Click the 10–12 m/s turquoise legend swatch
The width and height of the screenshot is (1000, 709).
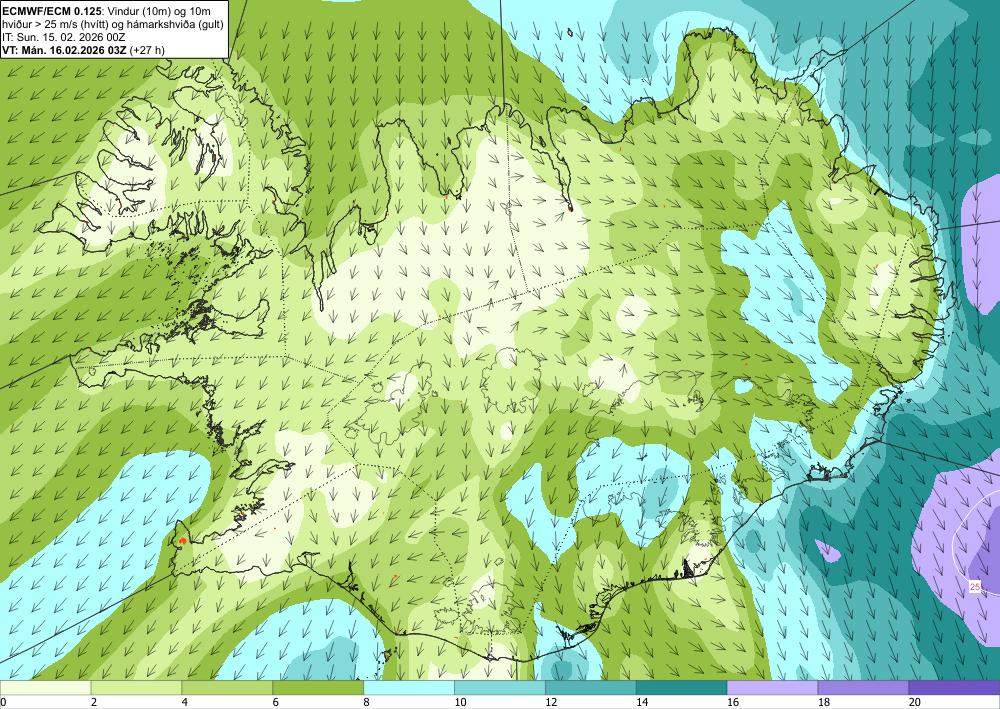point(499,688)
